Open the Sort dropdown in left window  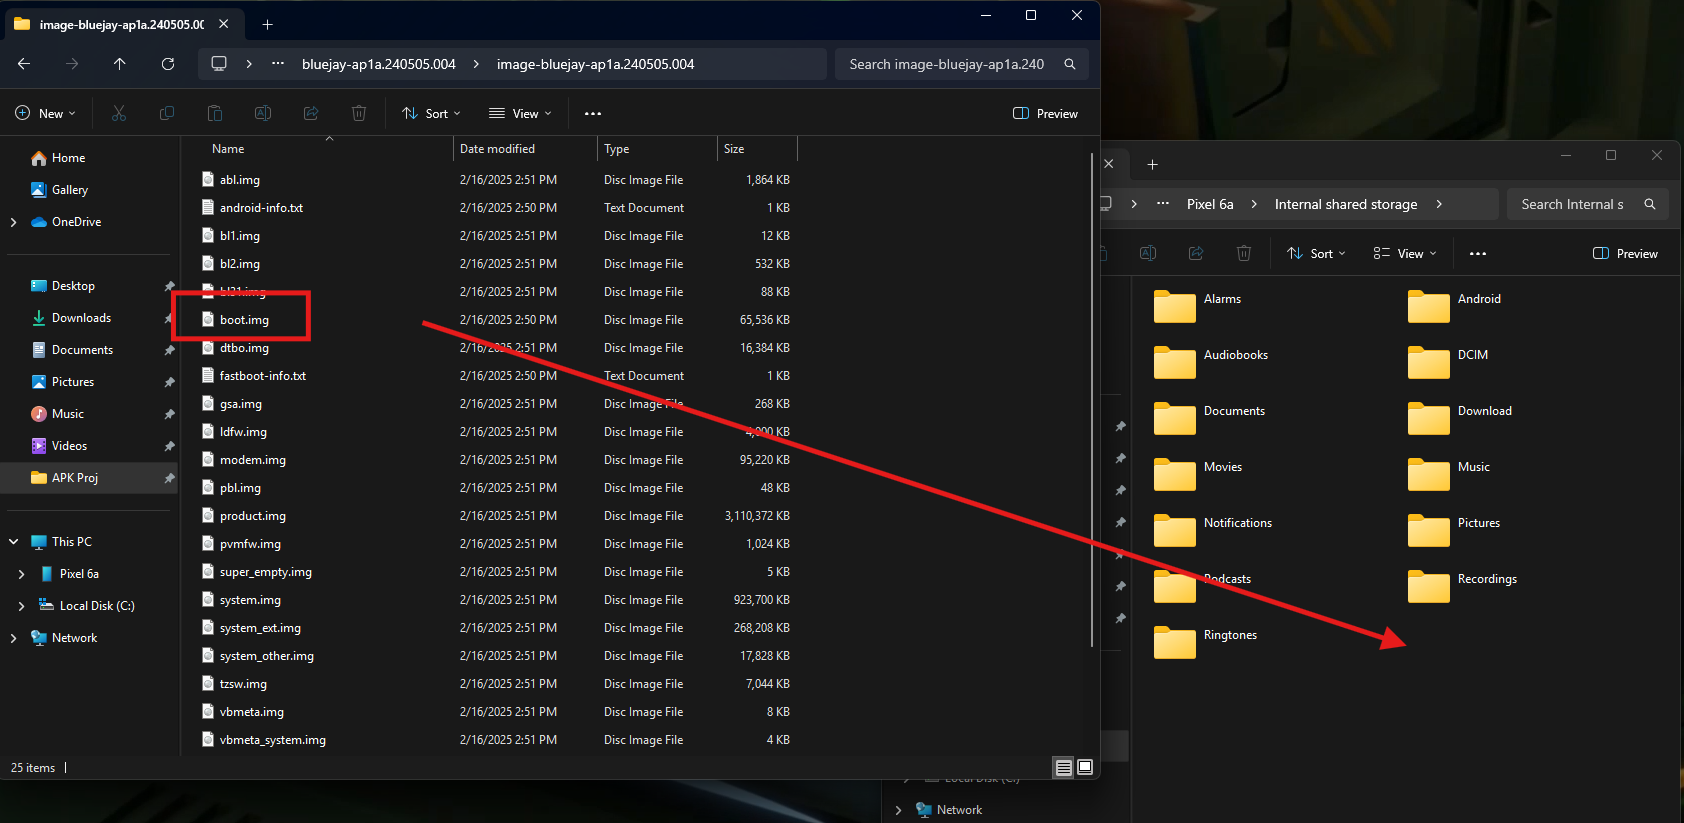tap(431, 114)
